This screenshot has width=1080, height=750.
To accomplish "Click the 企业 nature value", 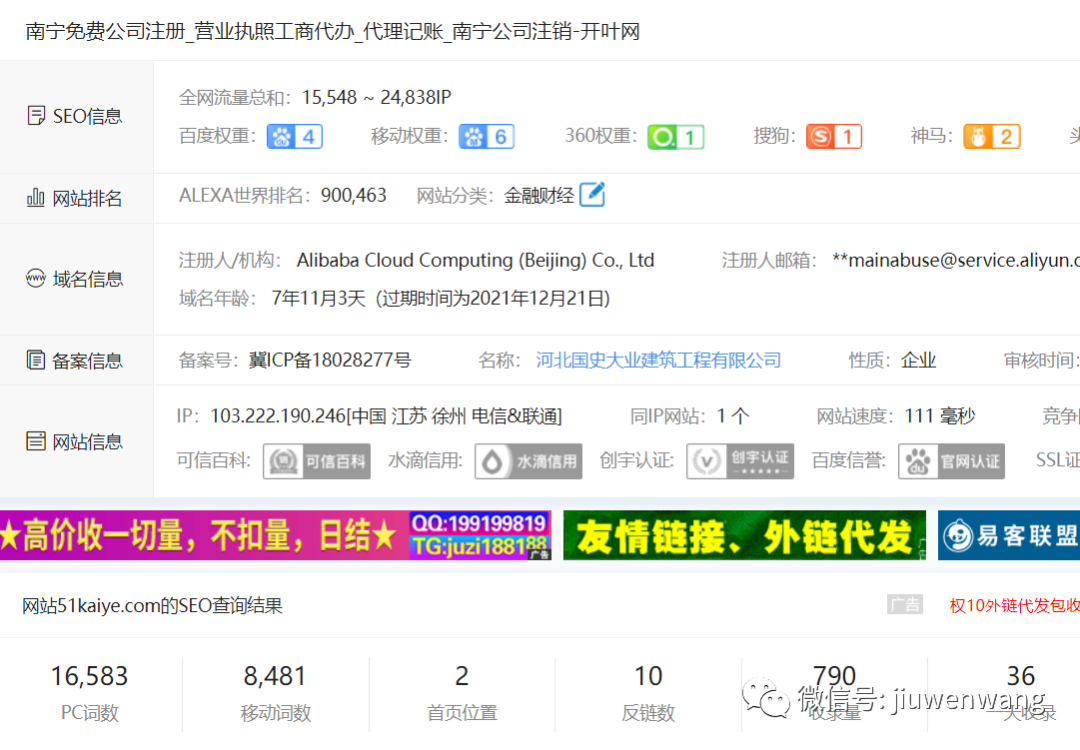I will click(918, 360).
